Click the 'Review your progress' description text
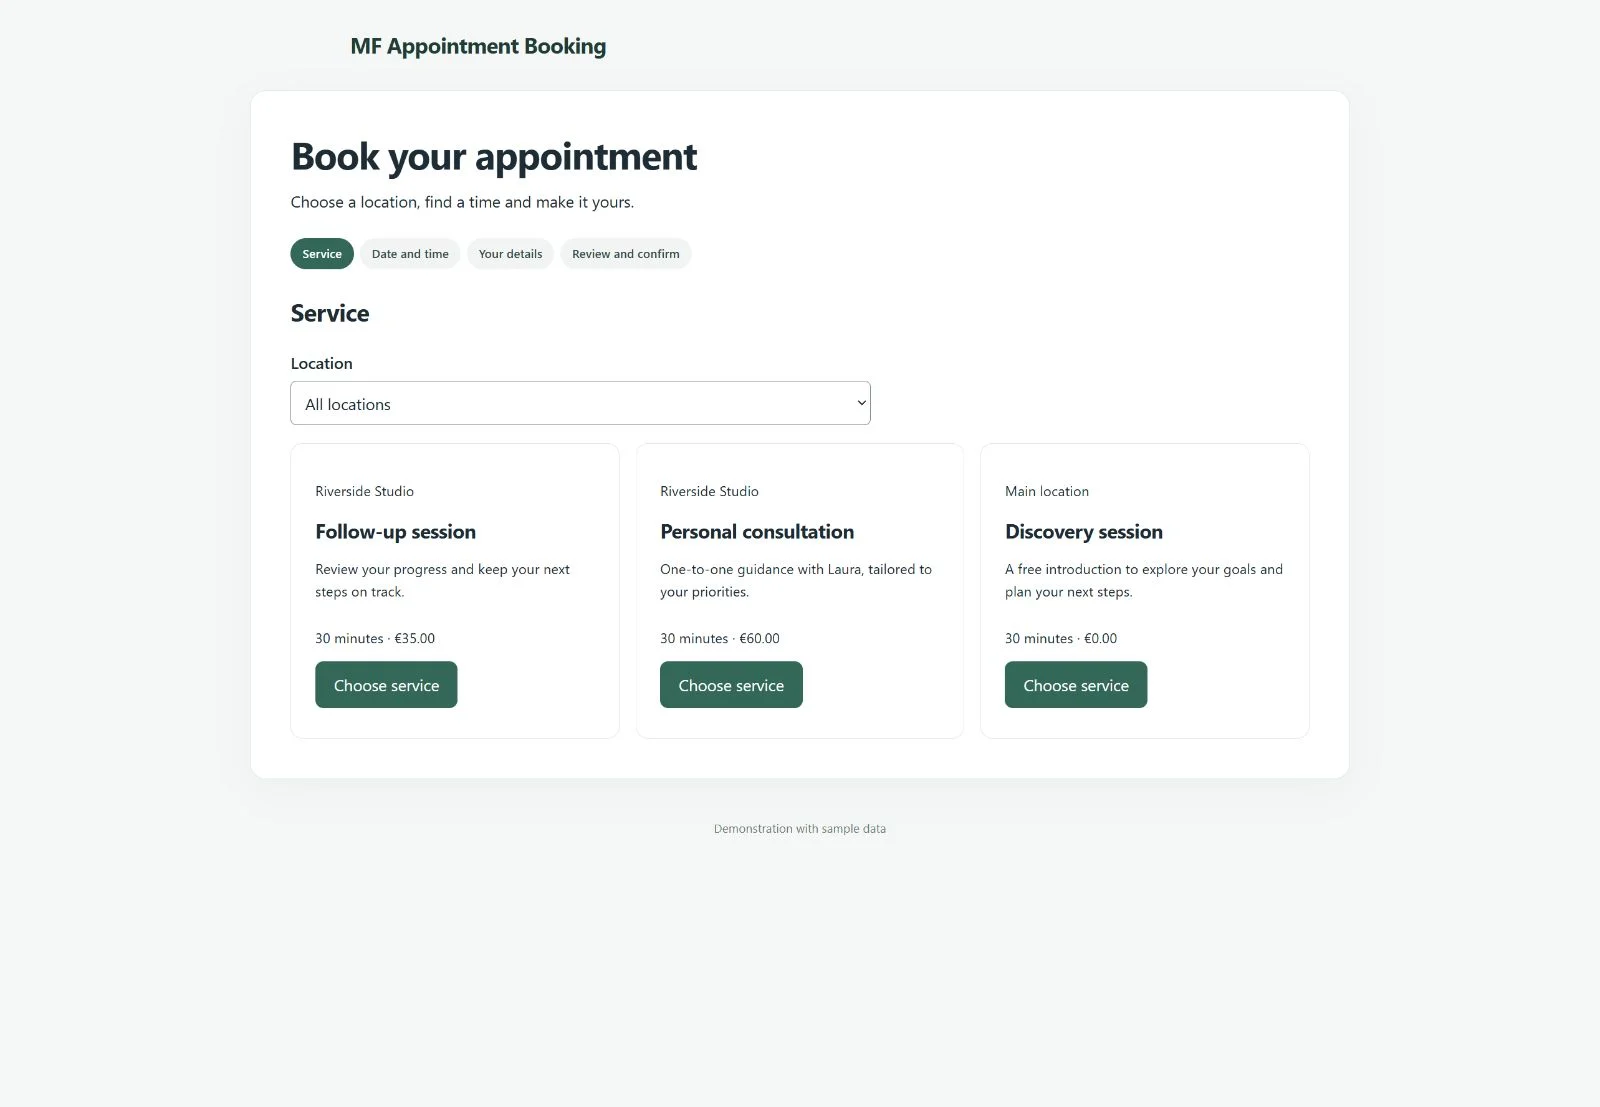The width and height of the screenshot is (1600, 1107). coord(442,580)
